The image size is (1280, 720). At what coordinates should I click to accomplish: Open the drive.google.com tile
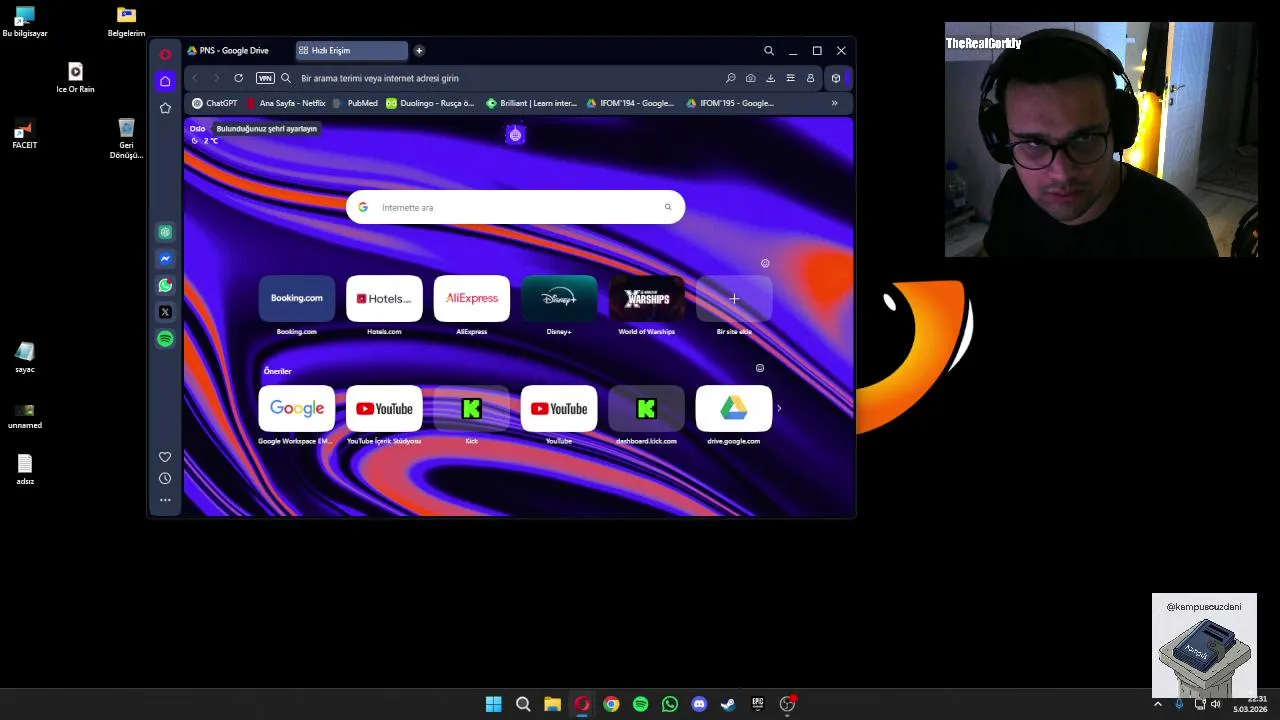(x=734, y=409)
